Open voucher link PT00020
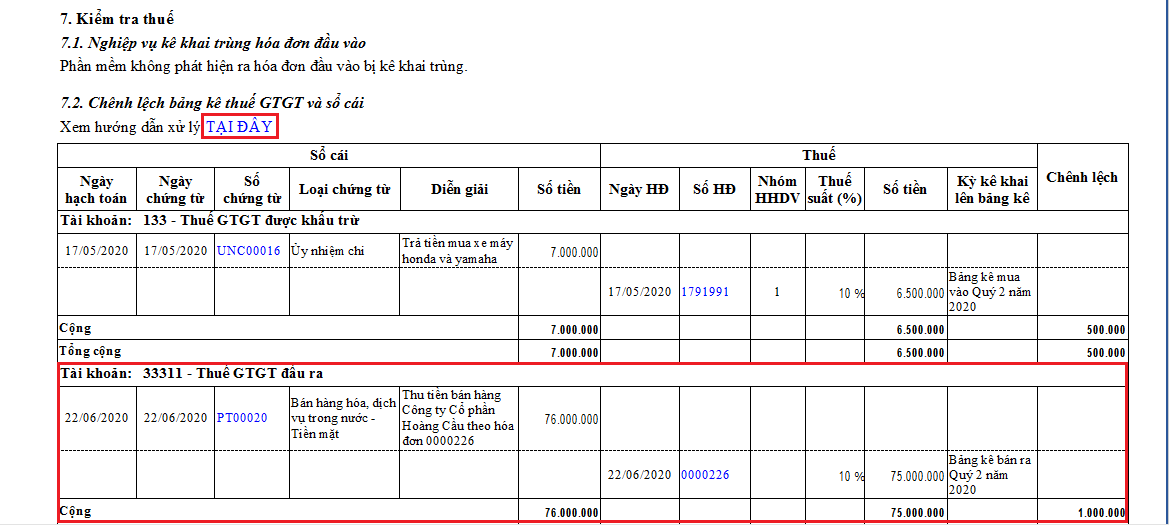This screenshot has width=1169, height=525. tap(242, 418)
